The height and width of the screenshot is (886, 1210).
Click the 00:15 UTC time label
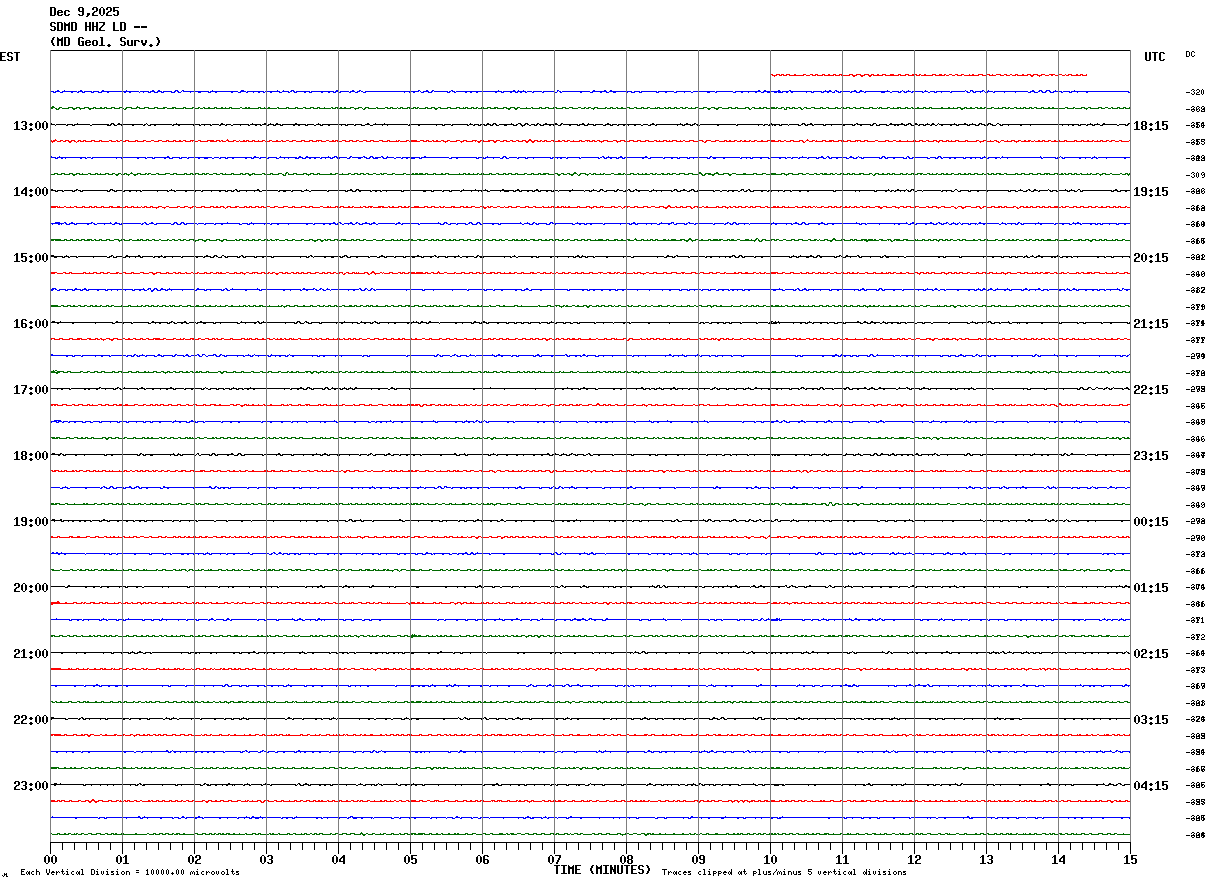click(x=1150, y=522)
